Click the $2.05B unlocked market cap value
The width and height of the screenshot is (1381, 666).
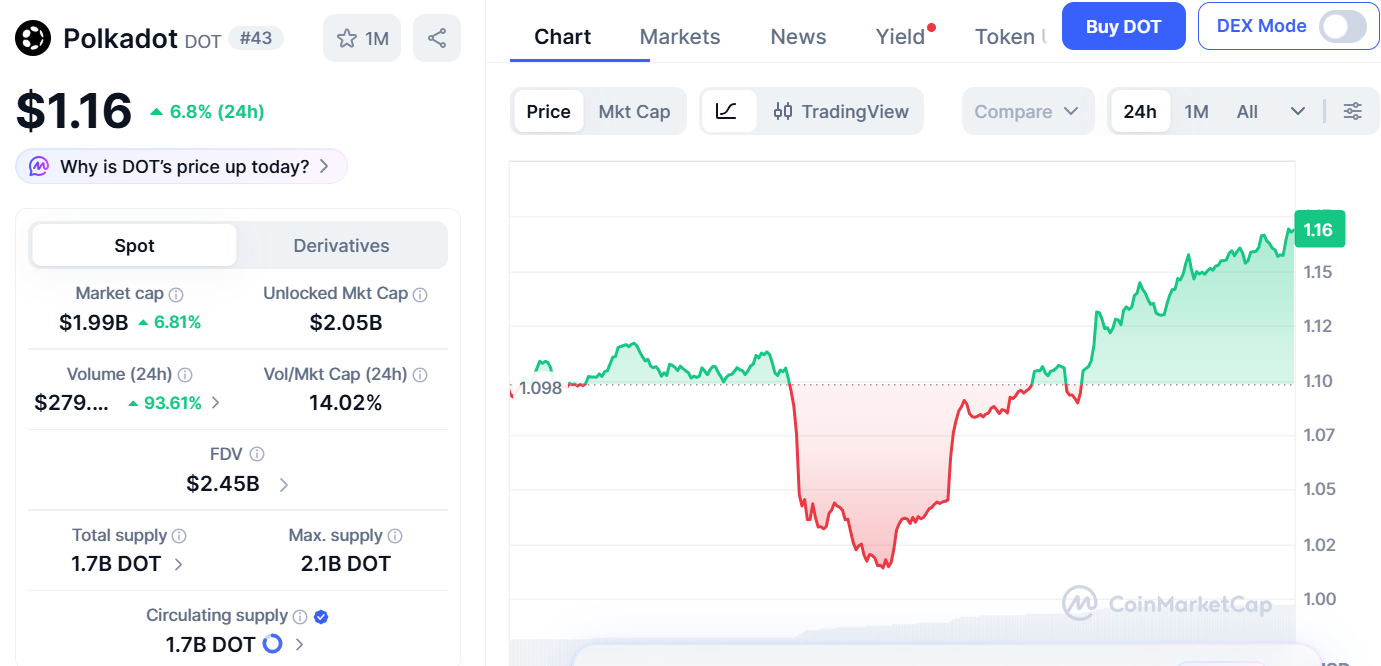(x=346, y=322)
